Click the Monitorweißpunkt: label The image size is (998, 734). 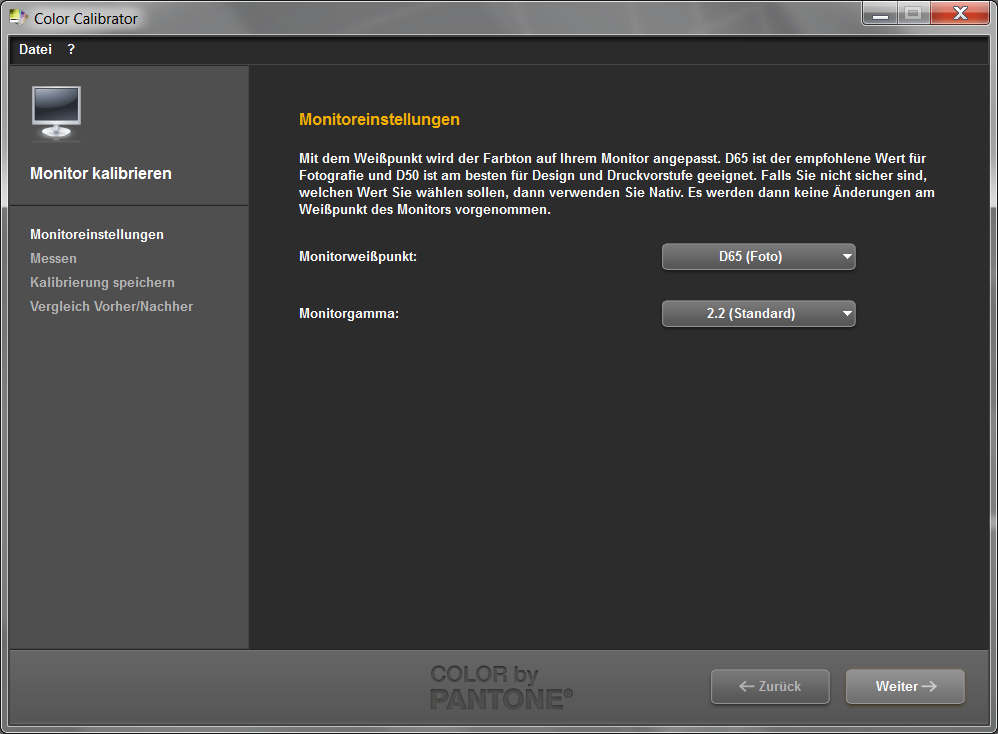coord(358,257)
